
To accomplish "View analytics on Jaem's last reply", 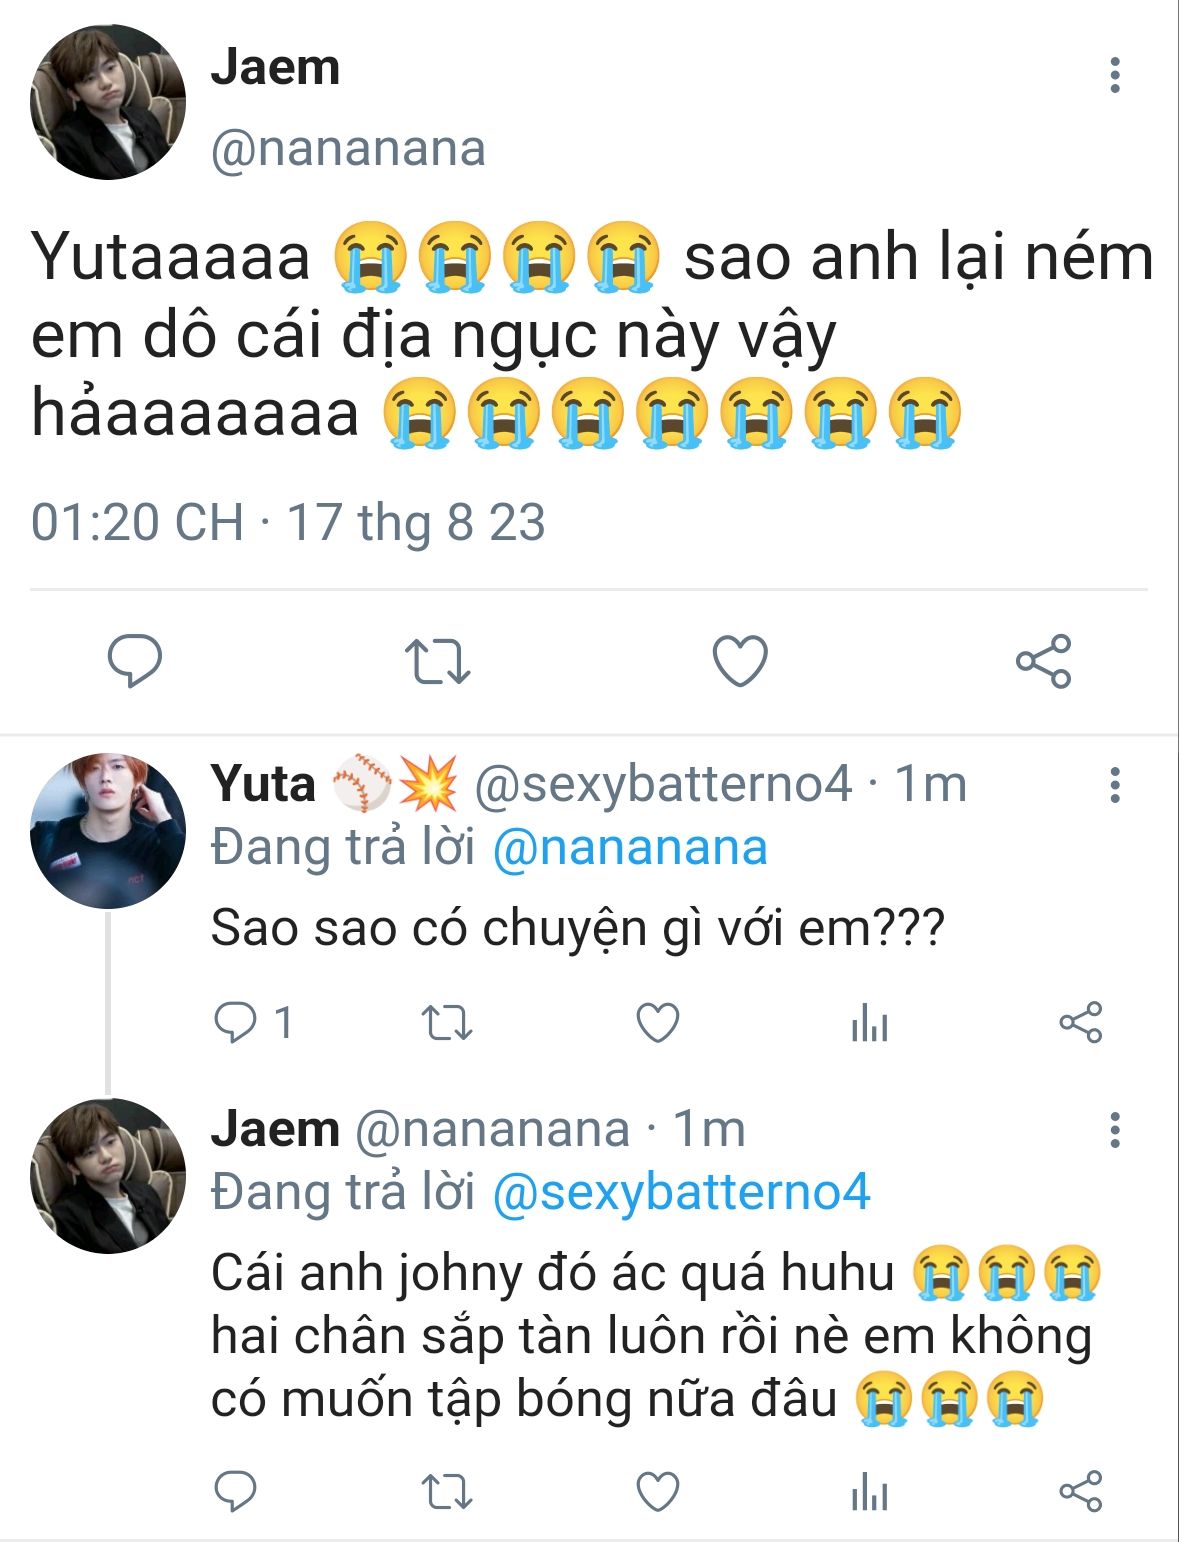I will 869,1491.
